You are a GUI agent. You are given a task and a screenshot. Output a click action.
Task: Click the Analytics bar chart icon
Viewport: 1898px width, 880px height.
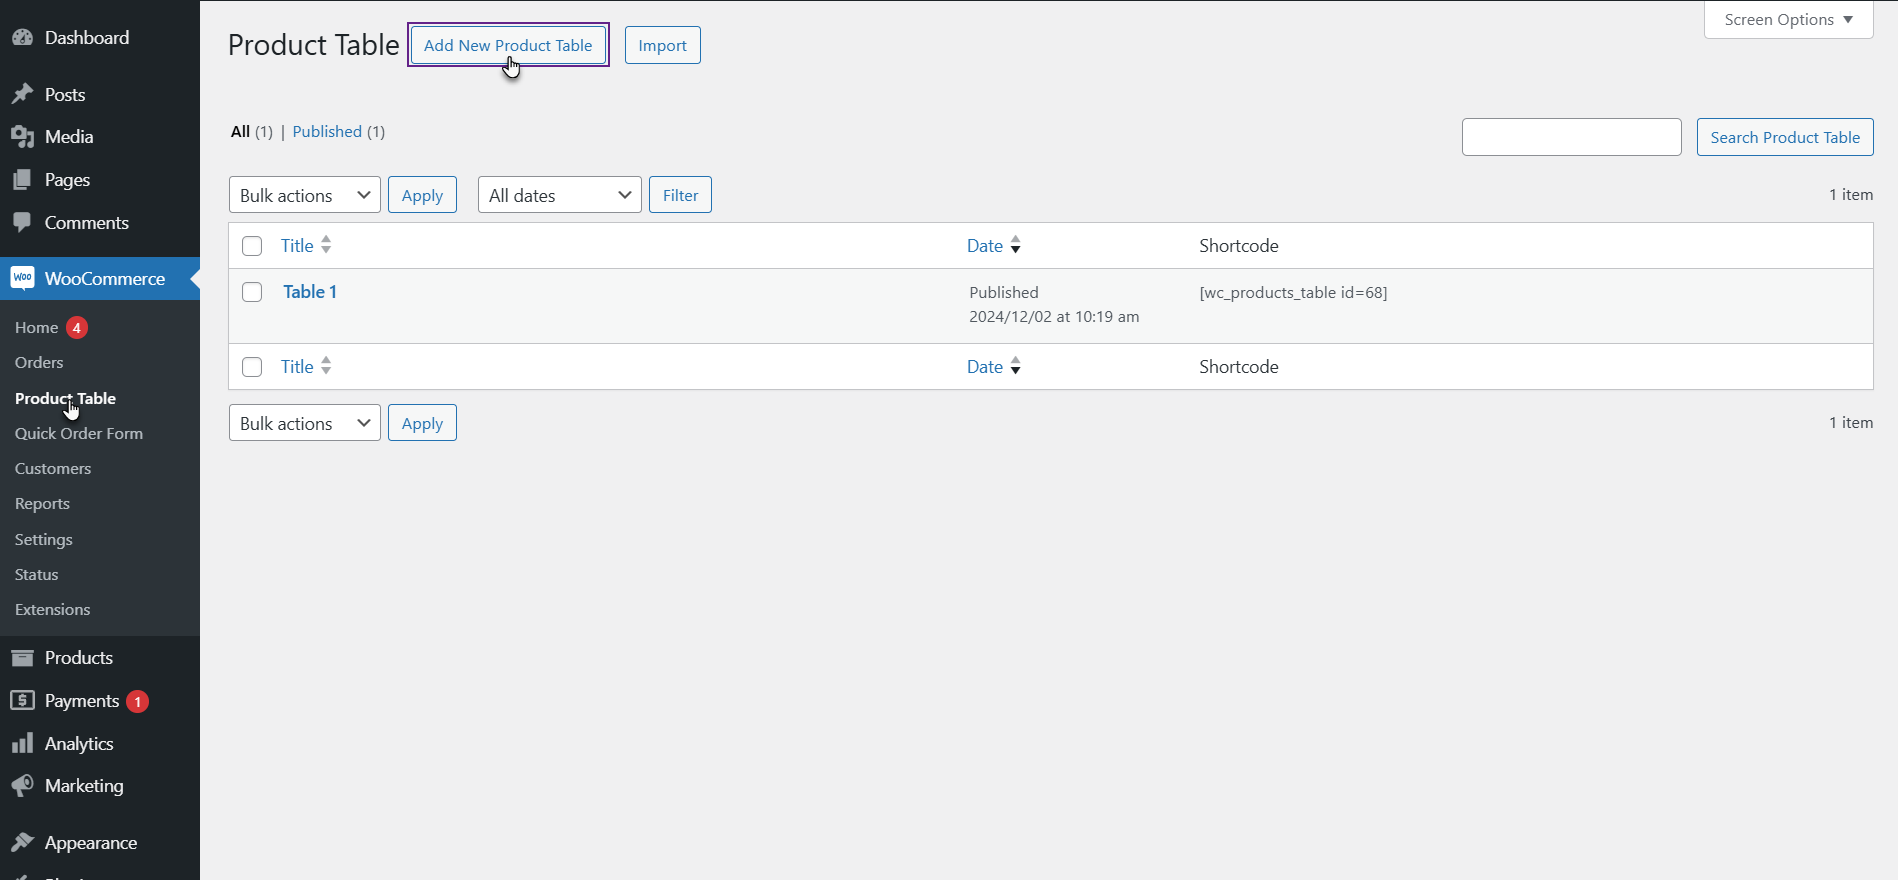pos(22,743)
